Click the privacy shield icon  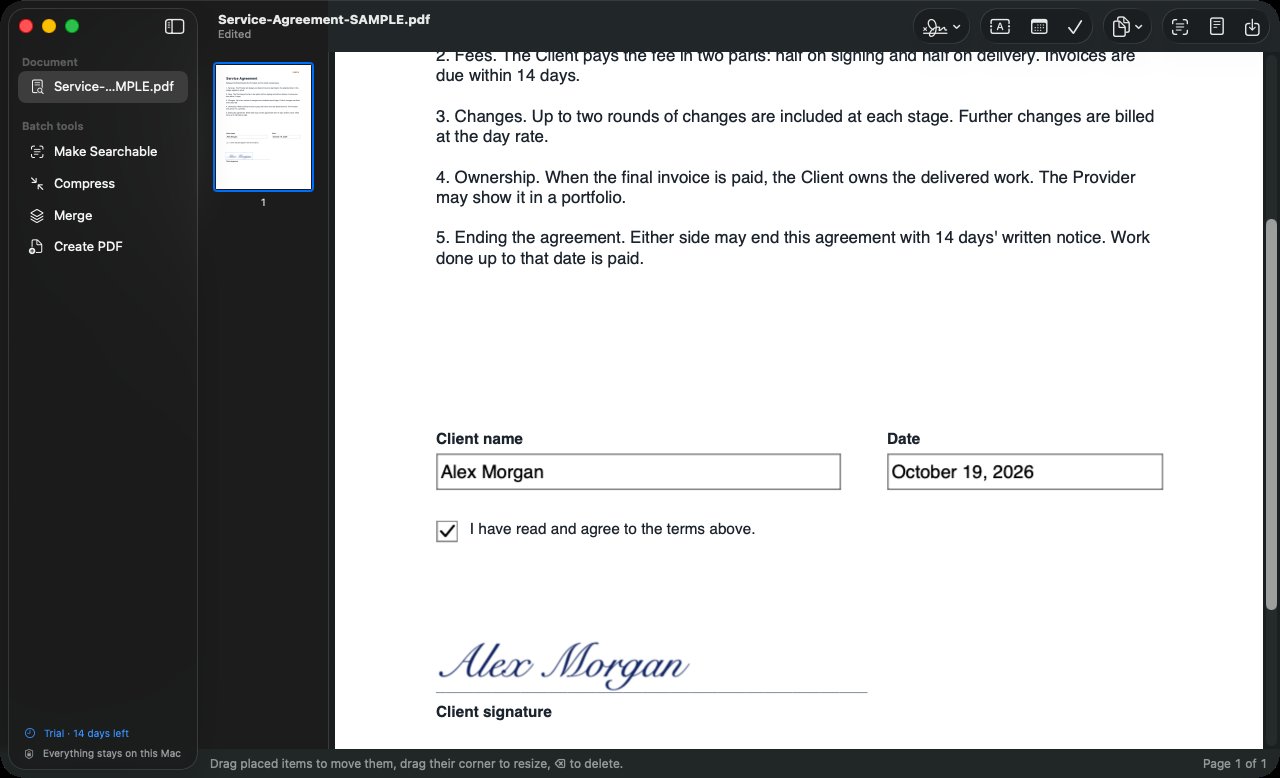point(29,754)
